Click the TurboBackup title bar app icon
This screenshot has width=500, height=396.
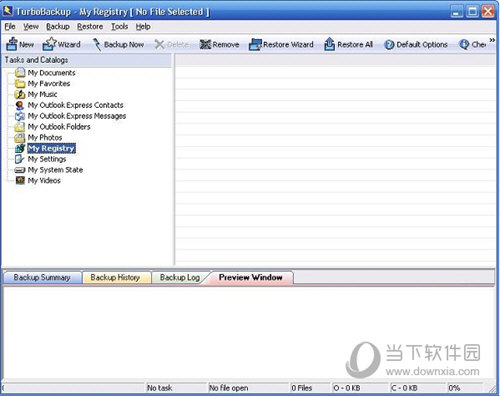click(x=8, y=11)
